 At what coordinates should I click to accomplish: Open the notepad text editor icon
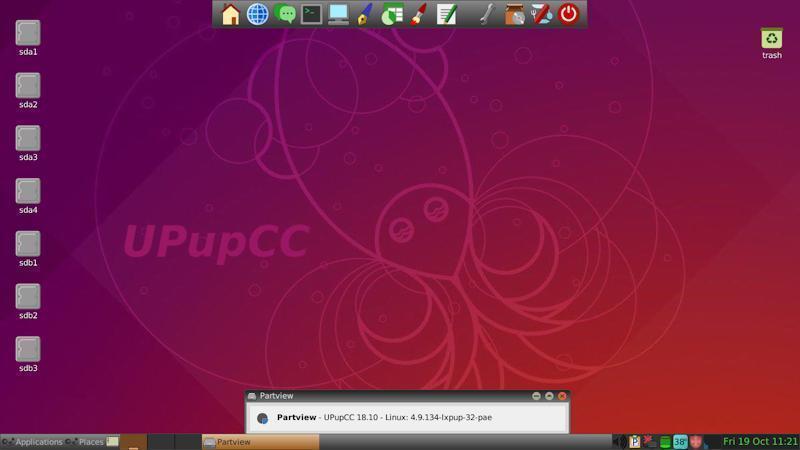click(446, 14)
